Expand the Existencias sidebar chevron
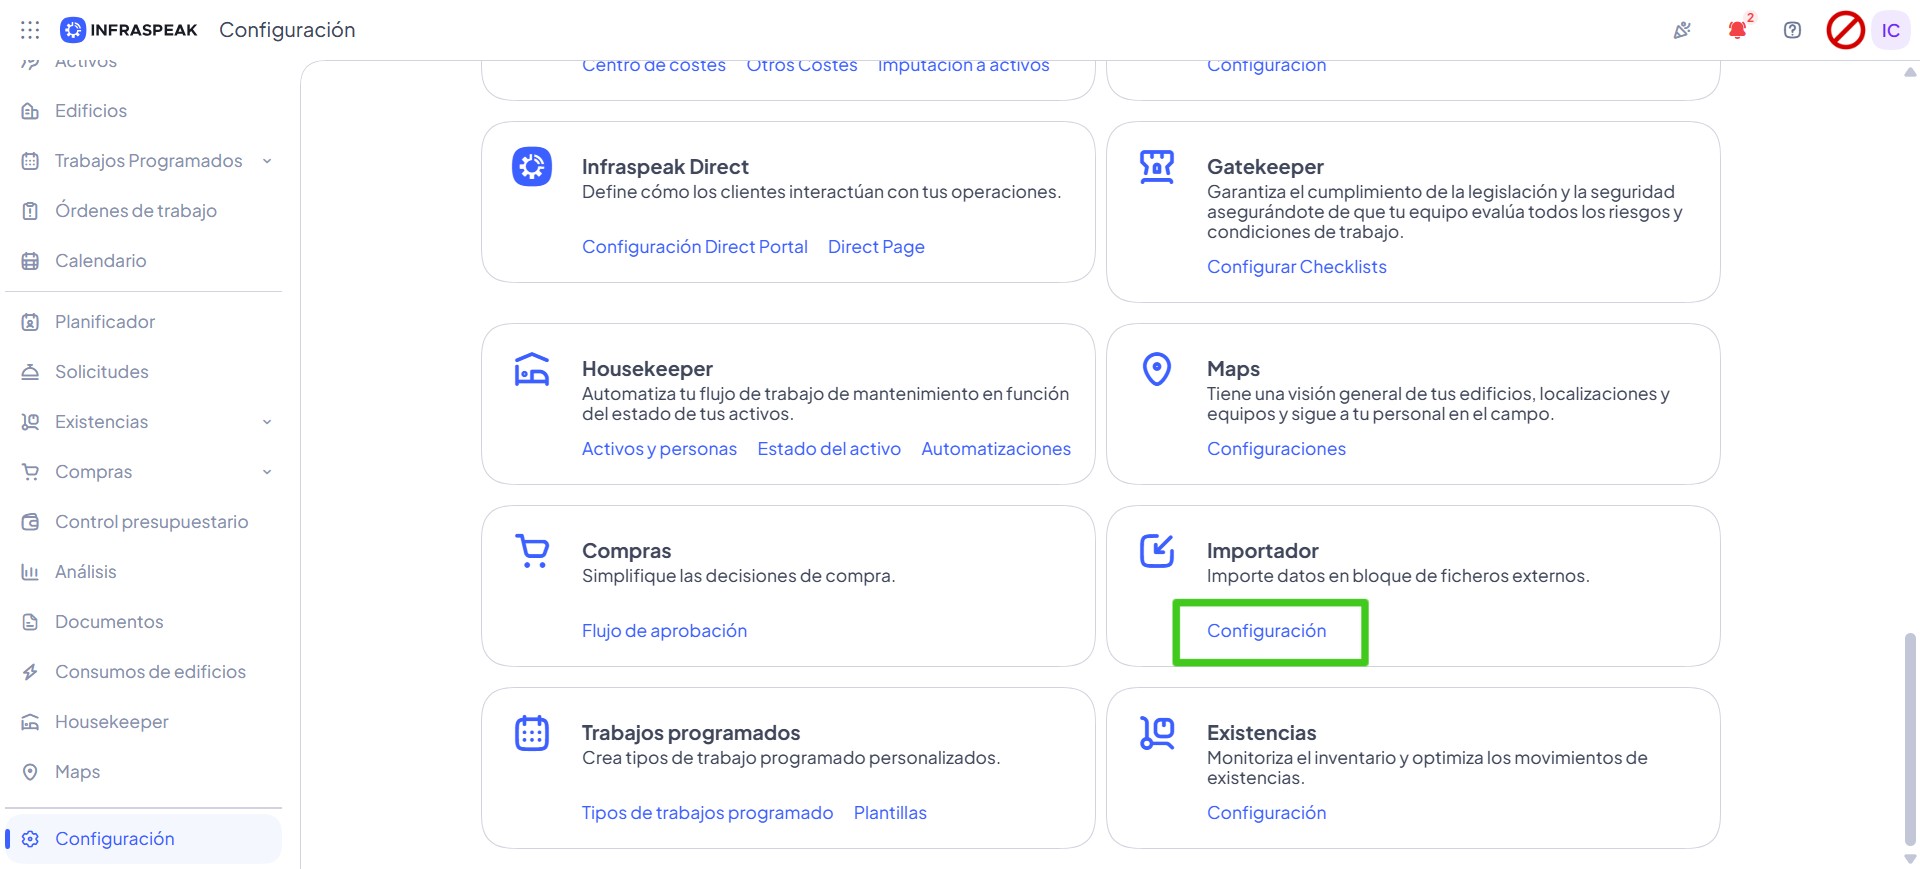Screen dimensions: 1920x869 [x=267, y=422]
